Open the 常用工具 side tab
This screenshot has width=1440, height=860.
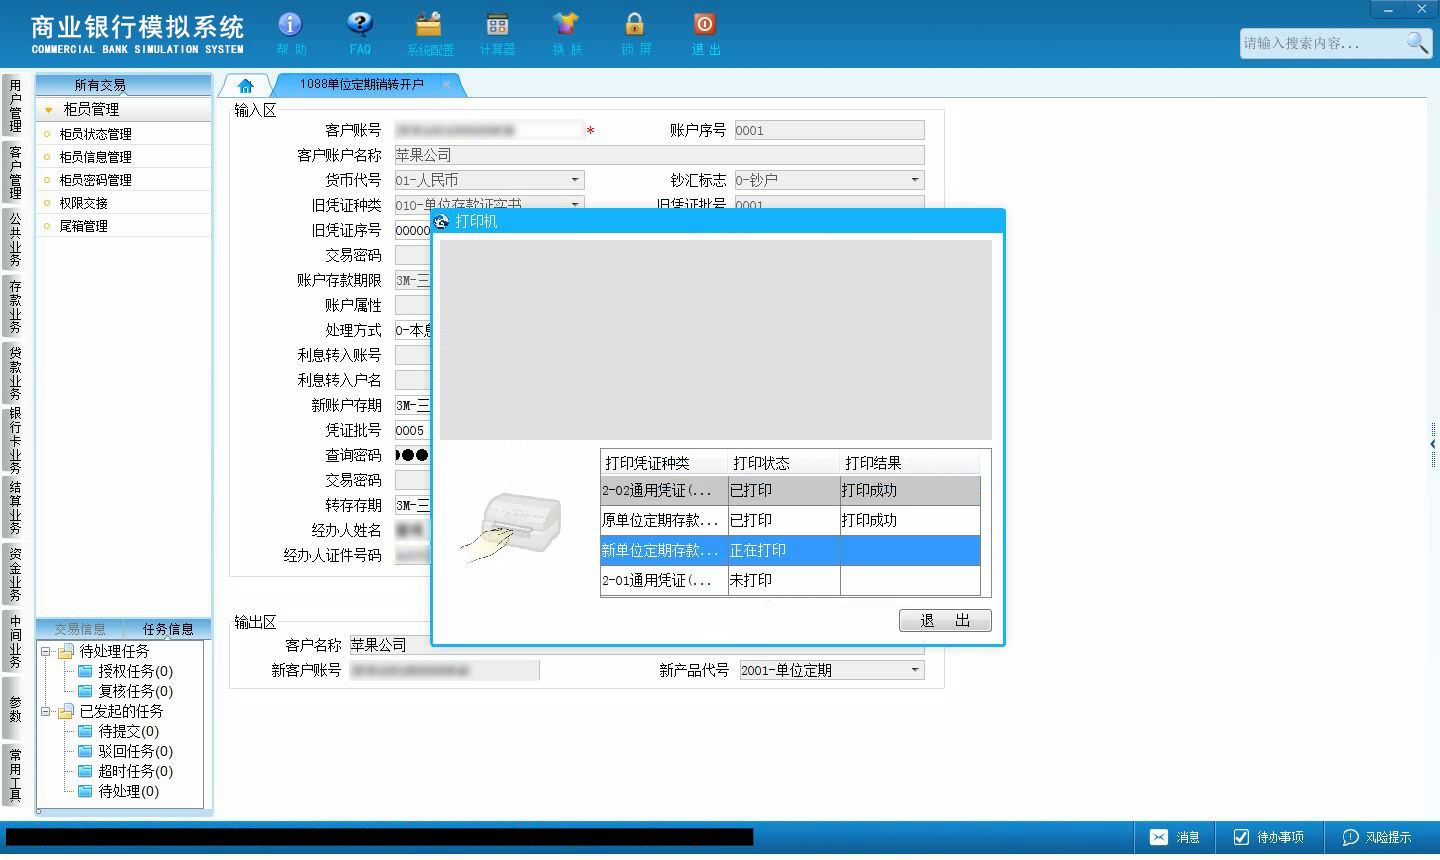(14, 775)
